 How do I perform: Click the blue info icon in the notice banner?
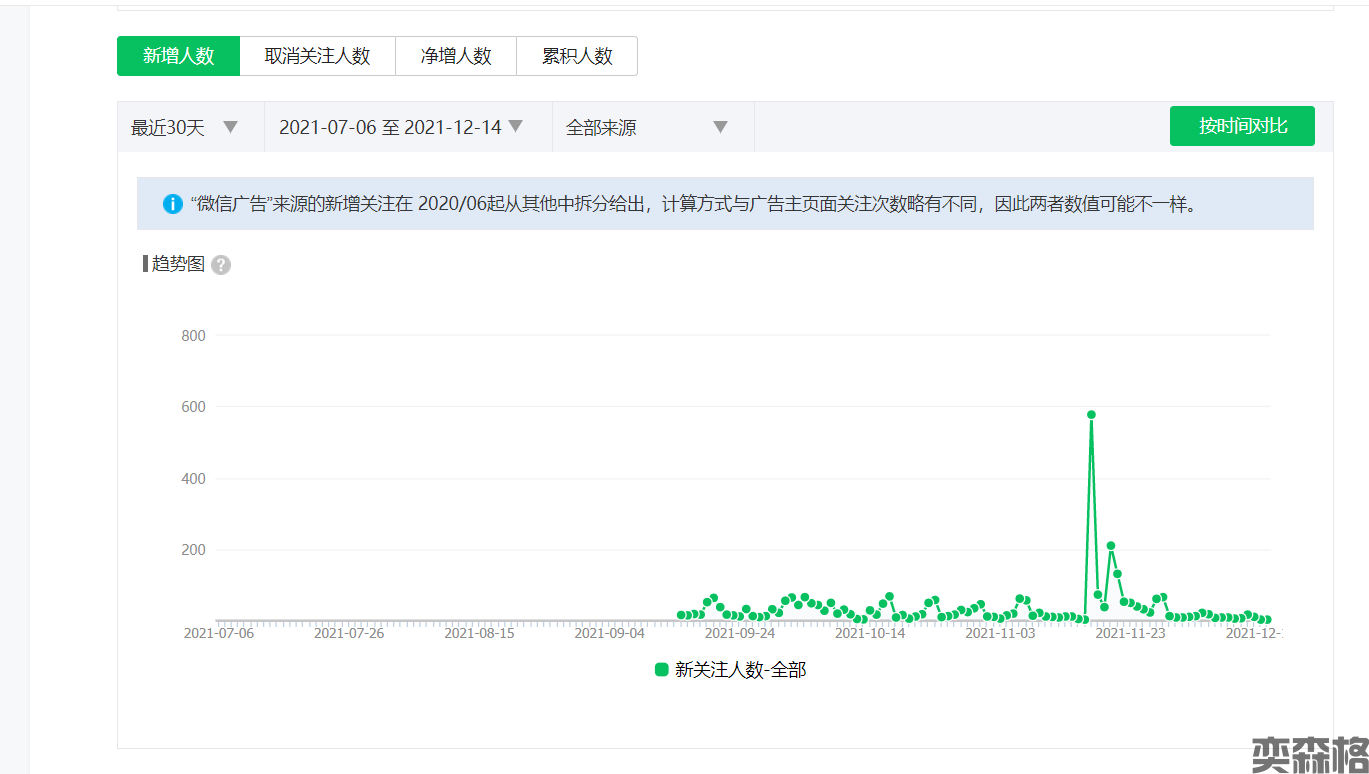click(x=173, y=204)
